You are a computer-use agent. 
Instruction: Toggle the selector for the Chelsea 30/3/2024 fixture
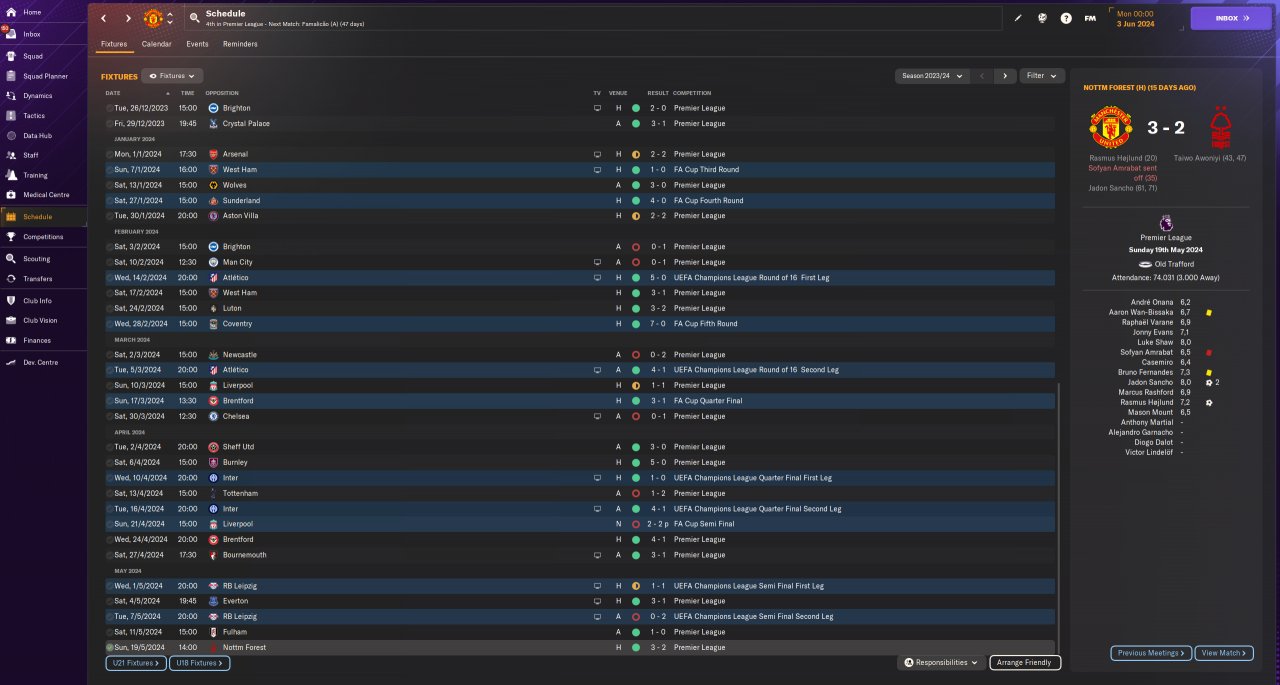(109, 416)
